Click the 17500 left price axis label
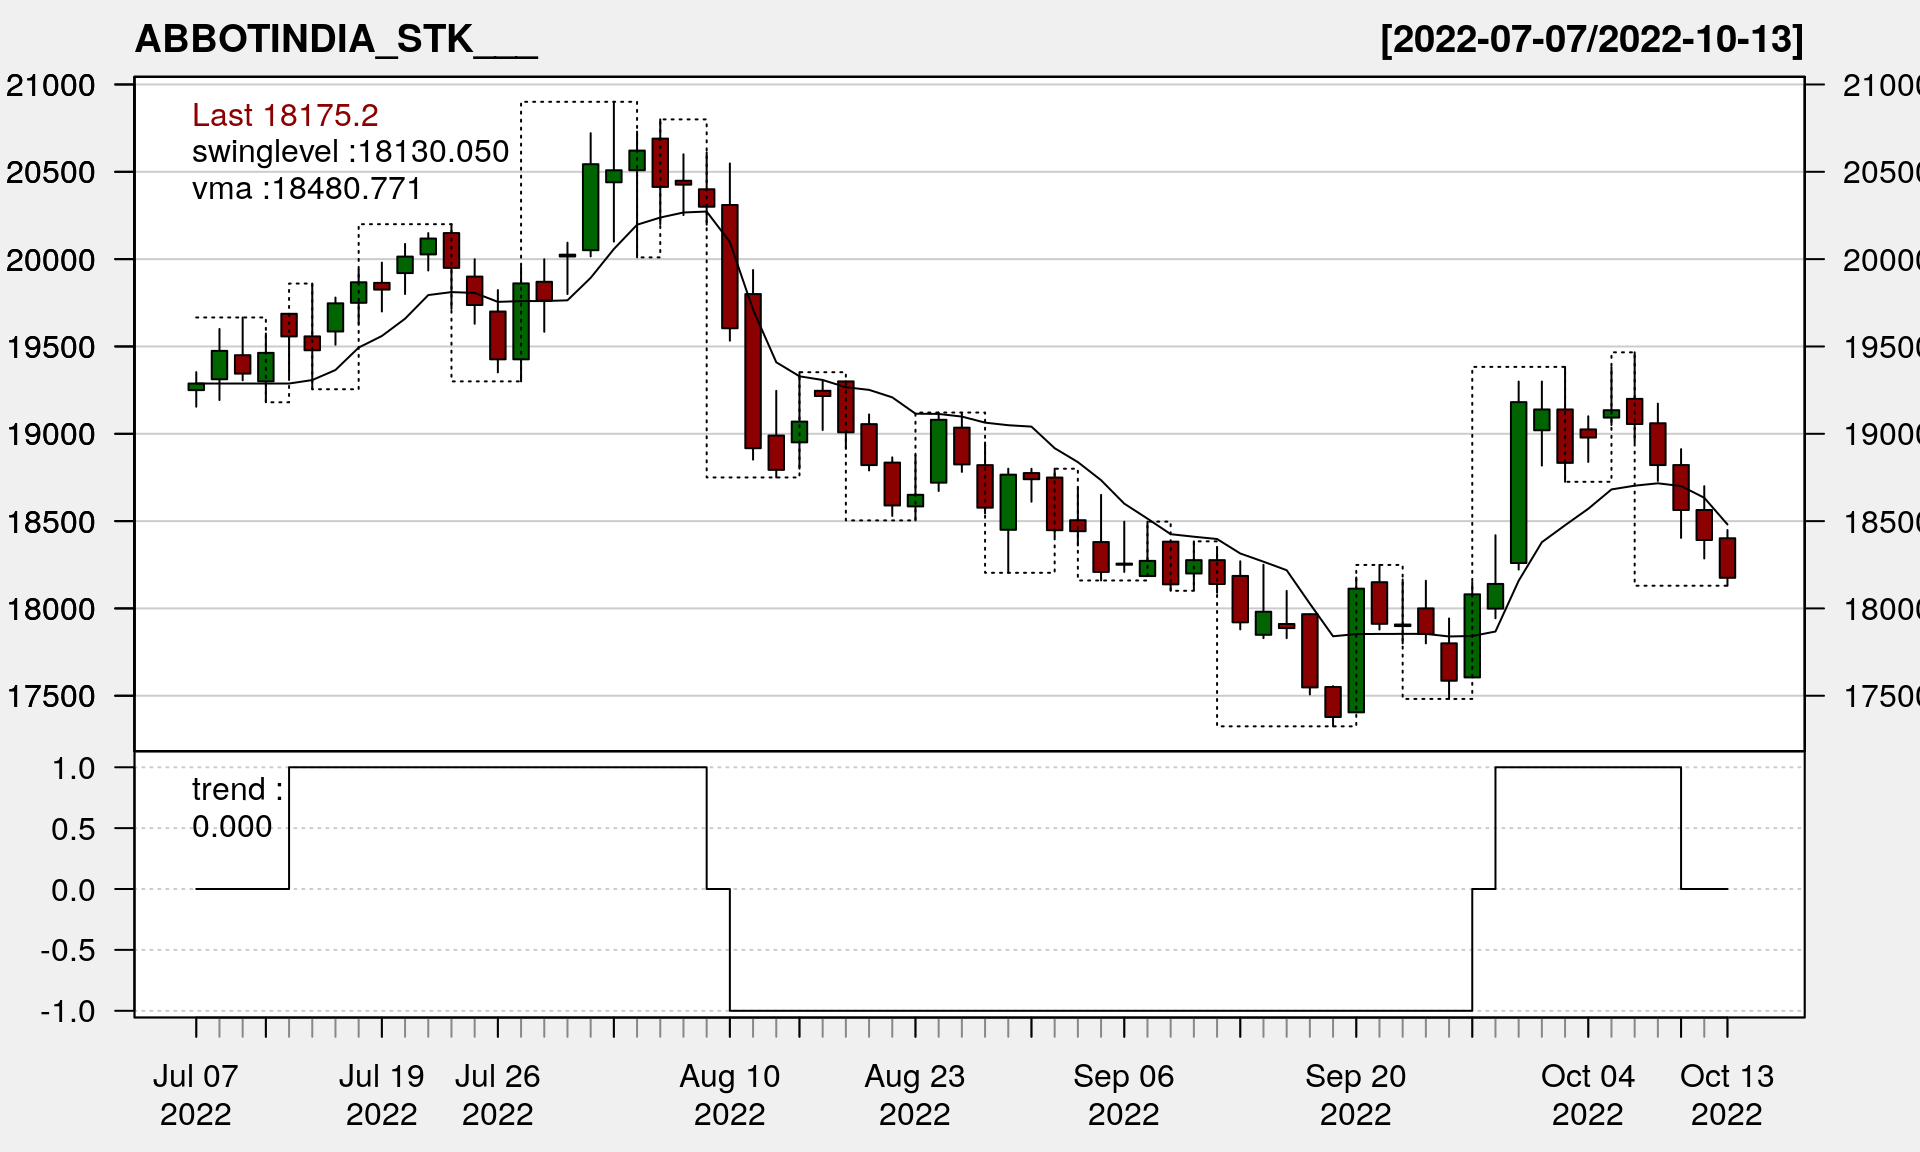The width and height of the screenshot is (1920, 1152). coord(51,696)
